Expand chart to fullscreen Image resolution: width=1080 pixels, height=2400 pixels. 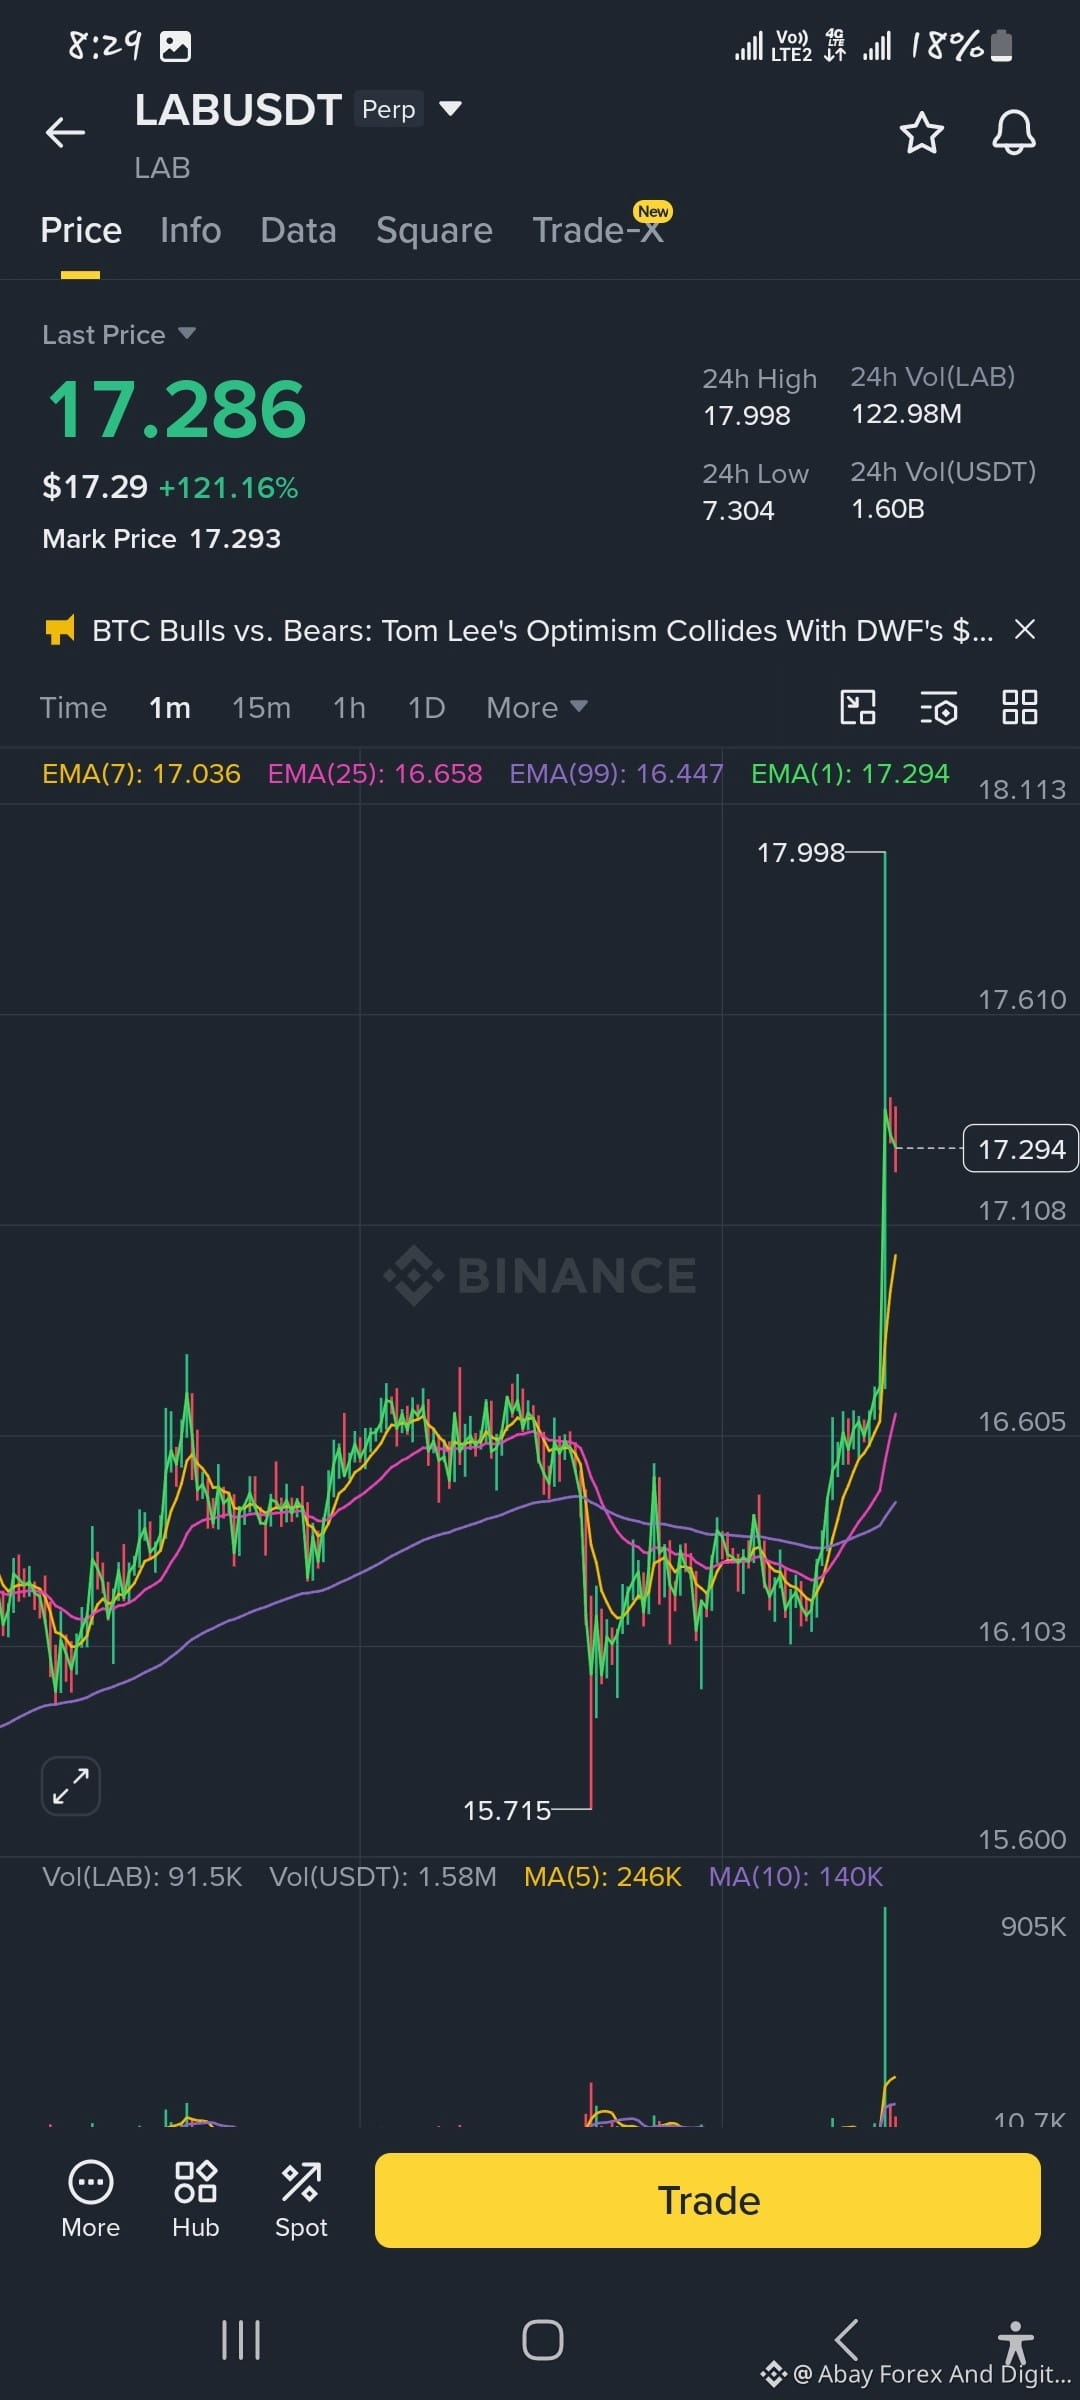click(70, 1785)
